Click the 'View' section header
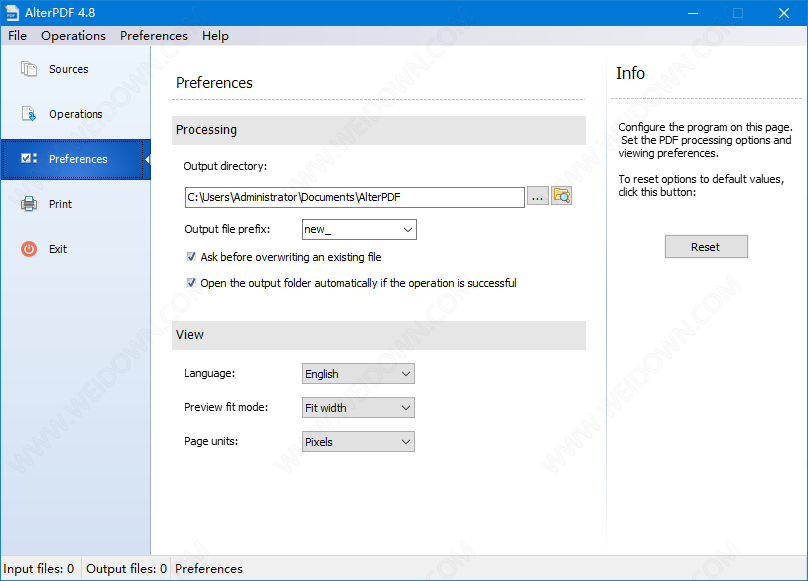808x581 pixels. pos(379,335)
